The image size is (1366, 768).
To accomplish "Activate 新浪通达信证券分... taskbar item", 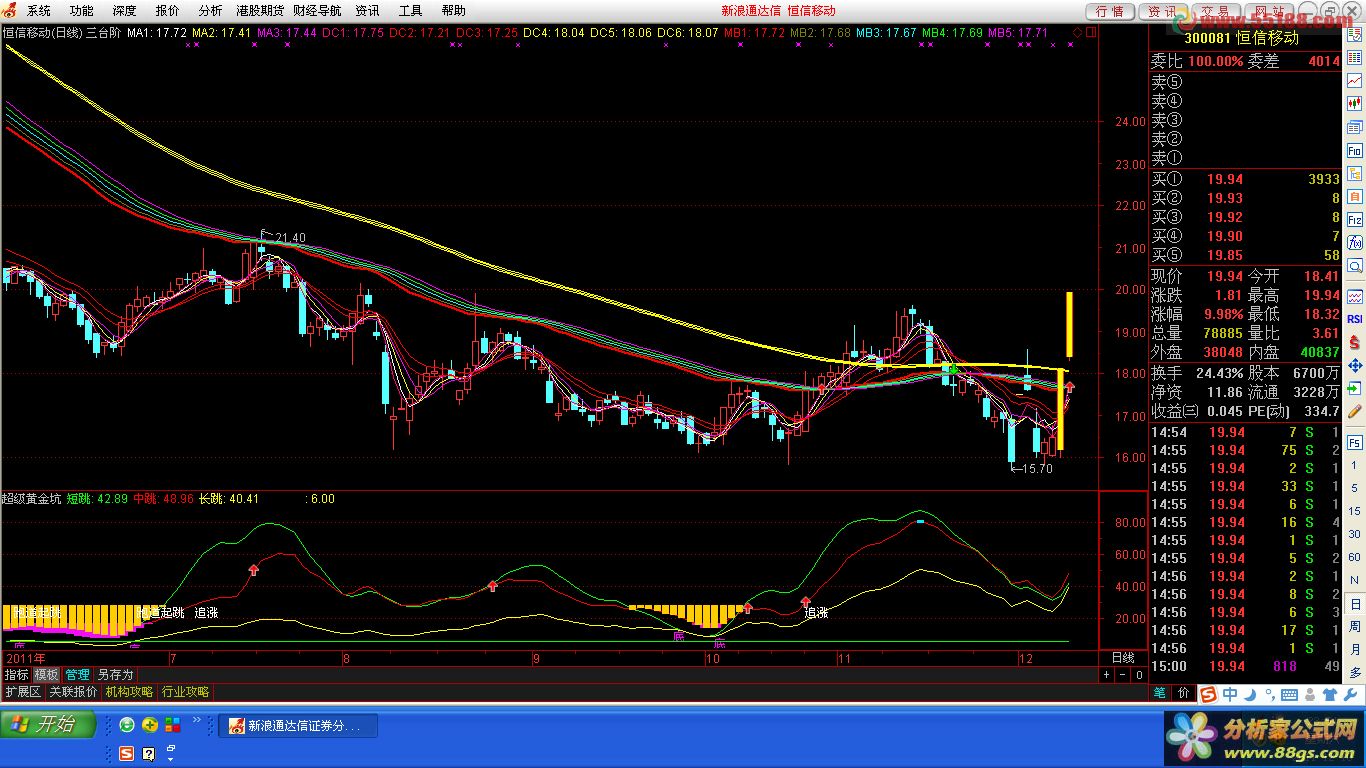I will point(298,726).
